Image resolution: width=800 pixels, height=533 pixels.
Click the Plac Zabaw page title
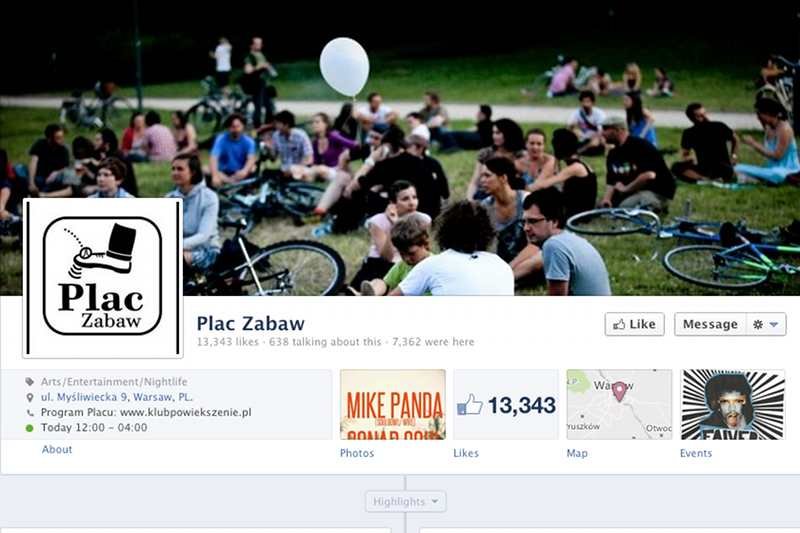coord(251,323)
